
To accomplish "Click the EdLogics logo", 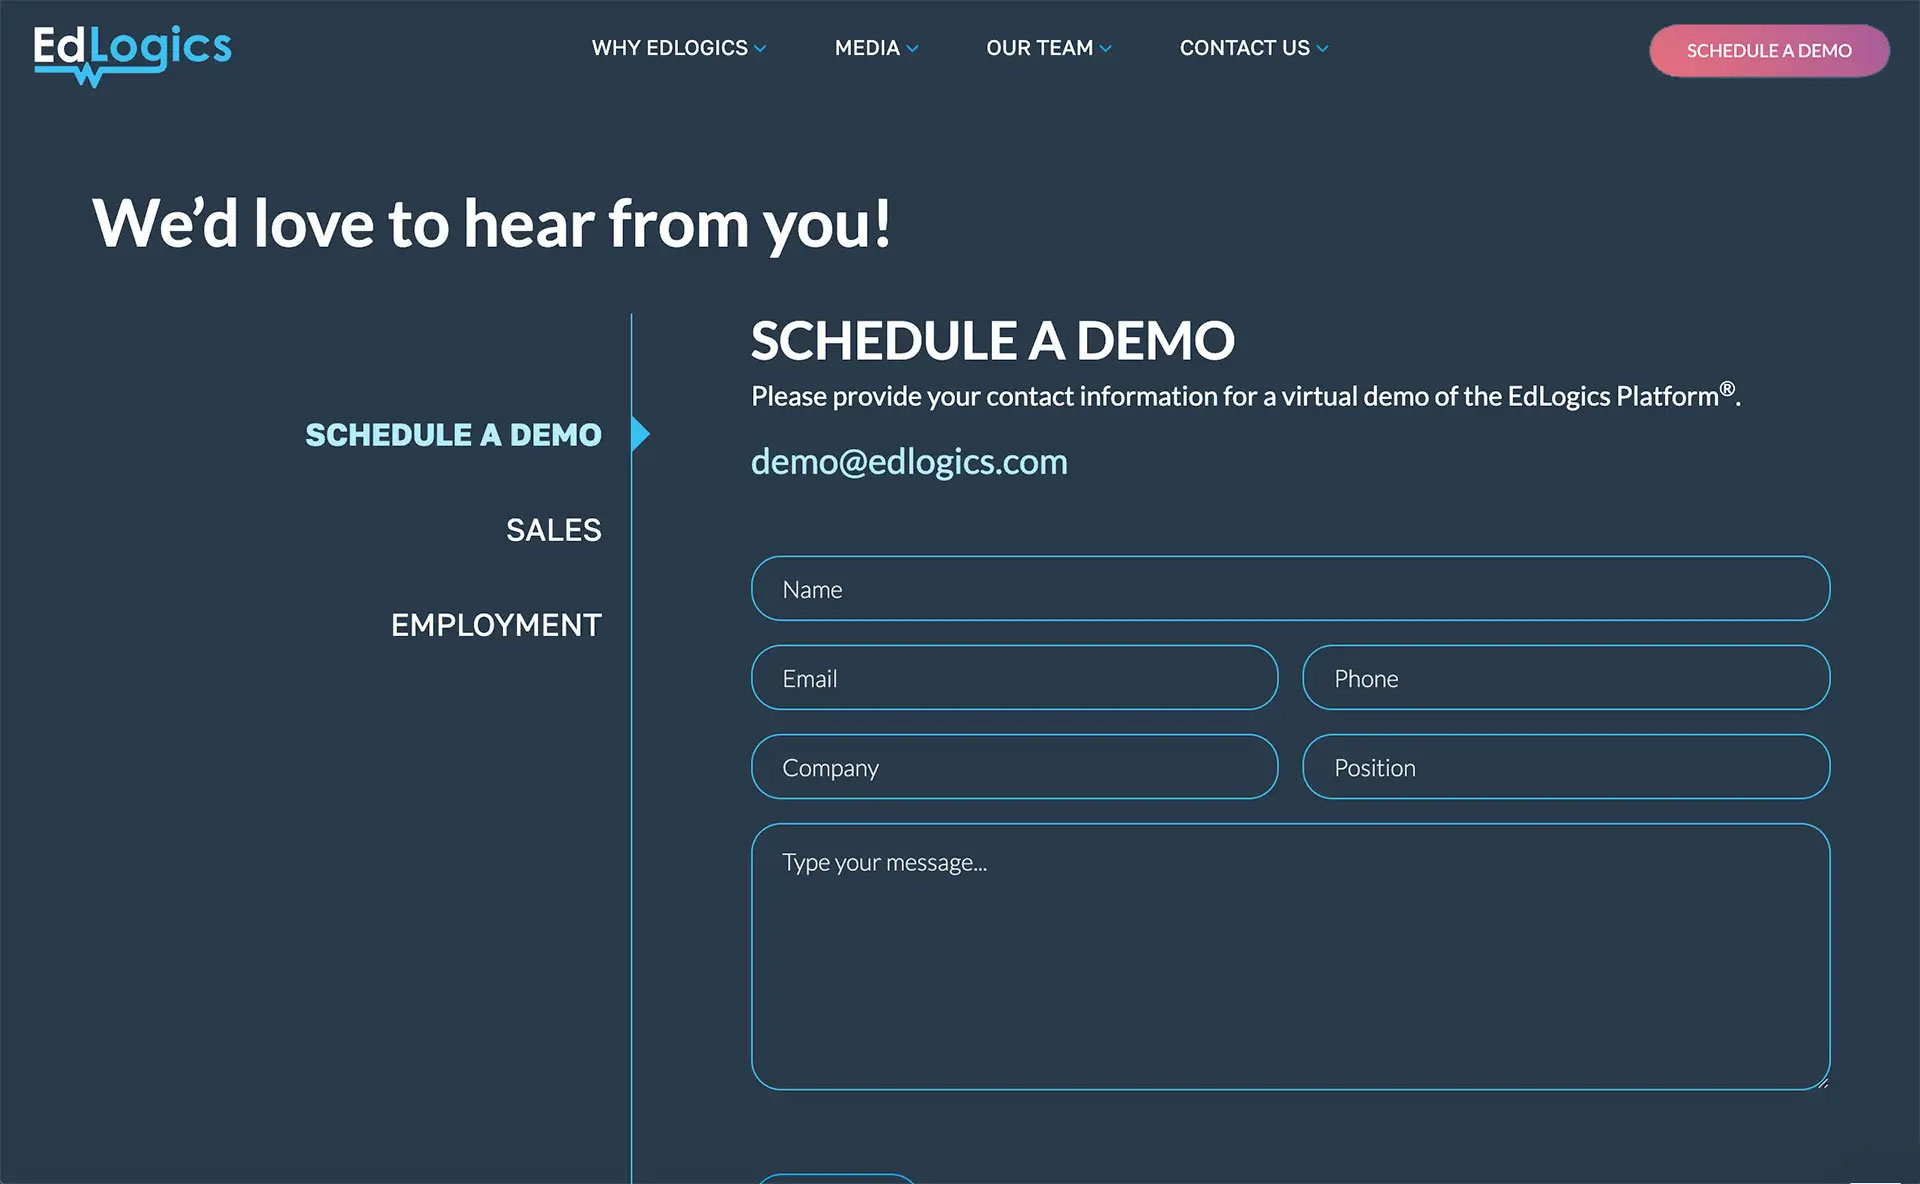I will point(132,54).
